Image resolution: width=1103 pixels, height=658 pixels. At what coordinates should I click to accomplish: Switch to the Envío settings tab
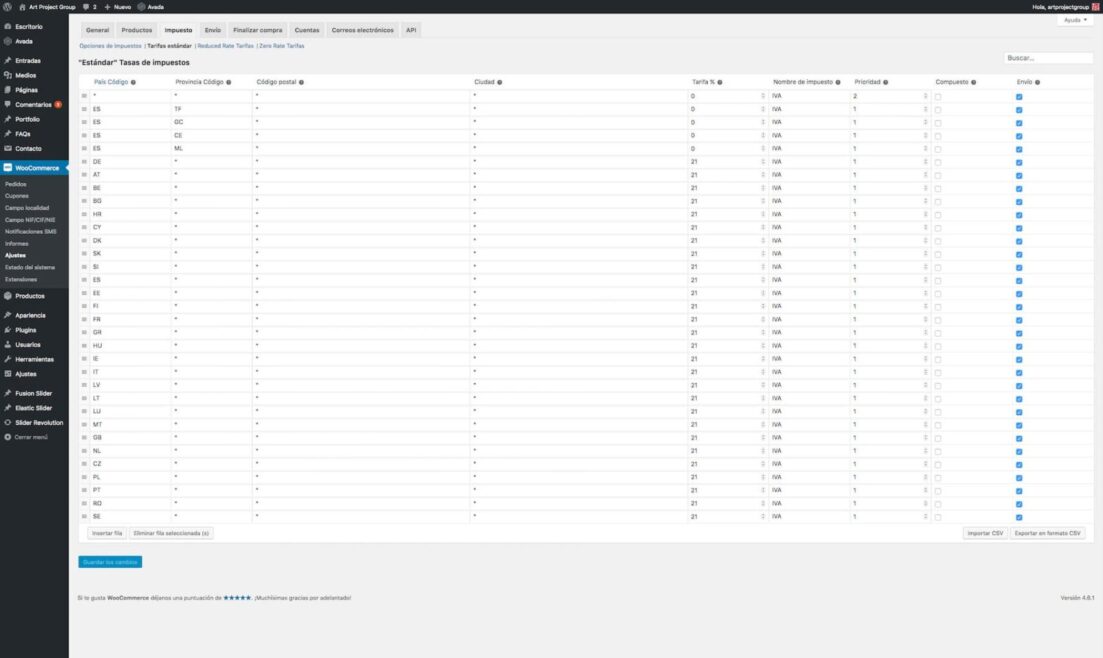(212, 30)
